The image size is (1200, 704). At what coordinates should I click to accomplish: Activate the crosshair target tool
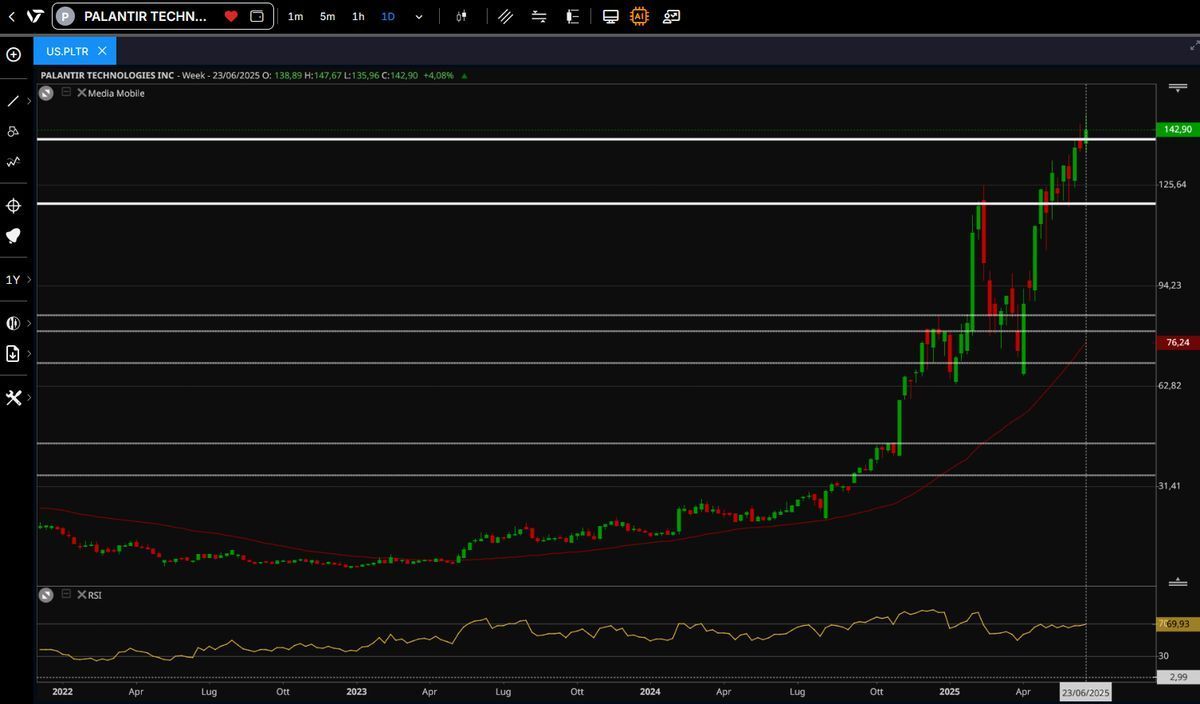pyautogui.click(x=14, y=206)
